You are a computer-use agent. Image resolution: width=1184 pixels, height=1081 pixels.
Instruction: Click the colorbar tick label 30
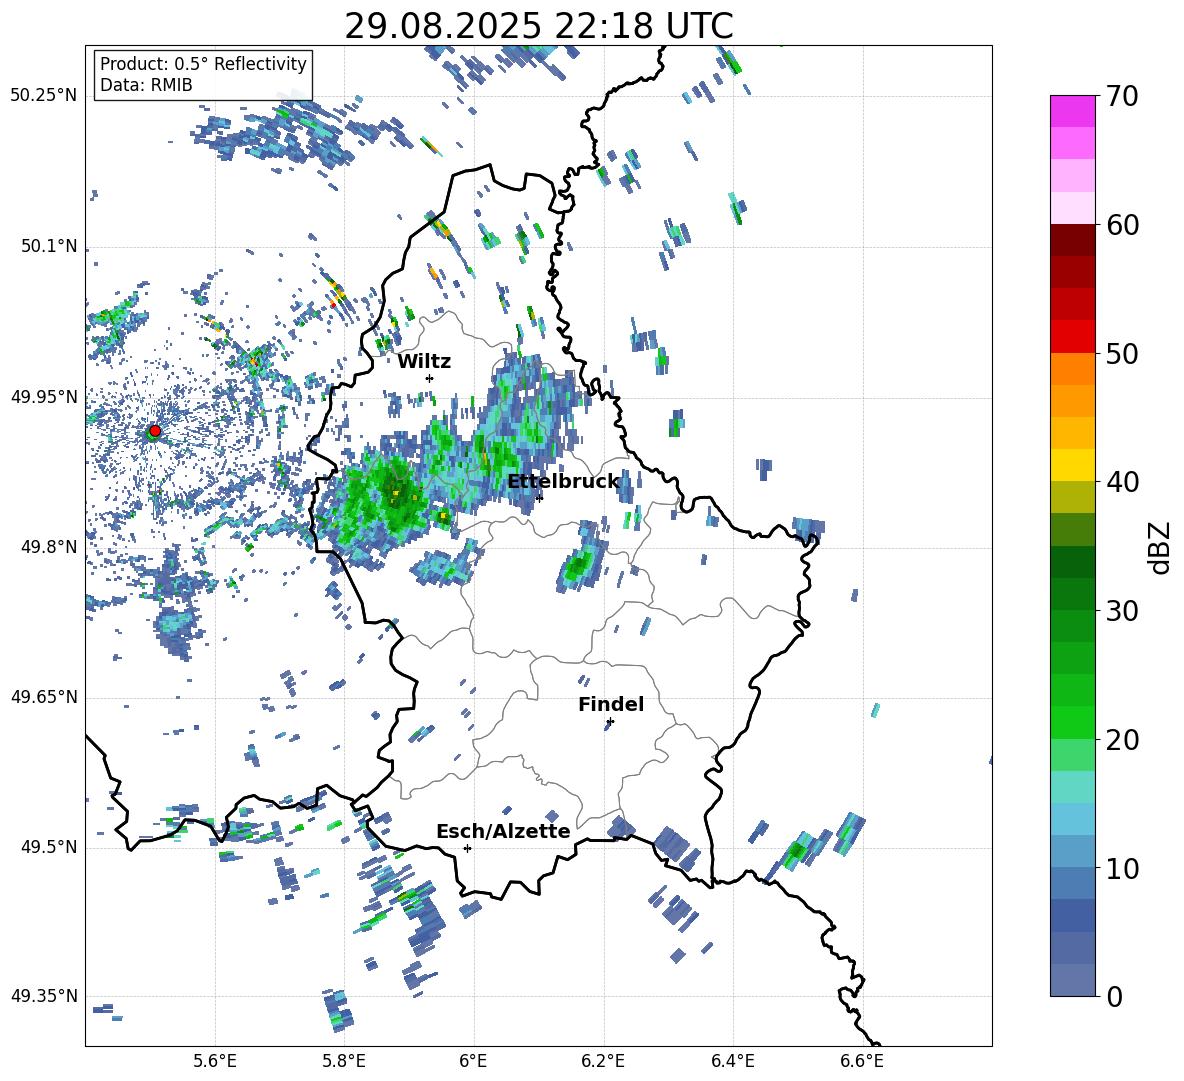click(x=1122, y=611)
